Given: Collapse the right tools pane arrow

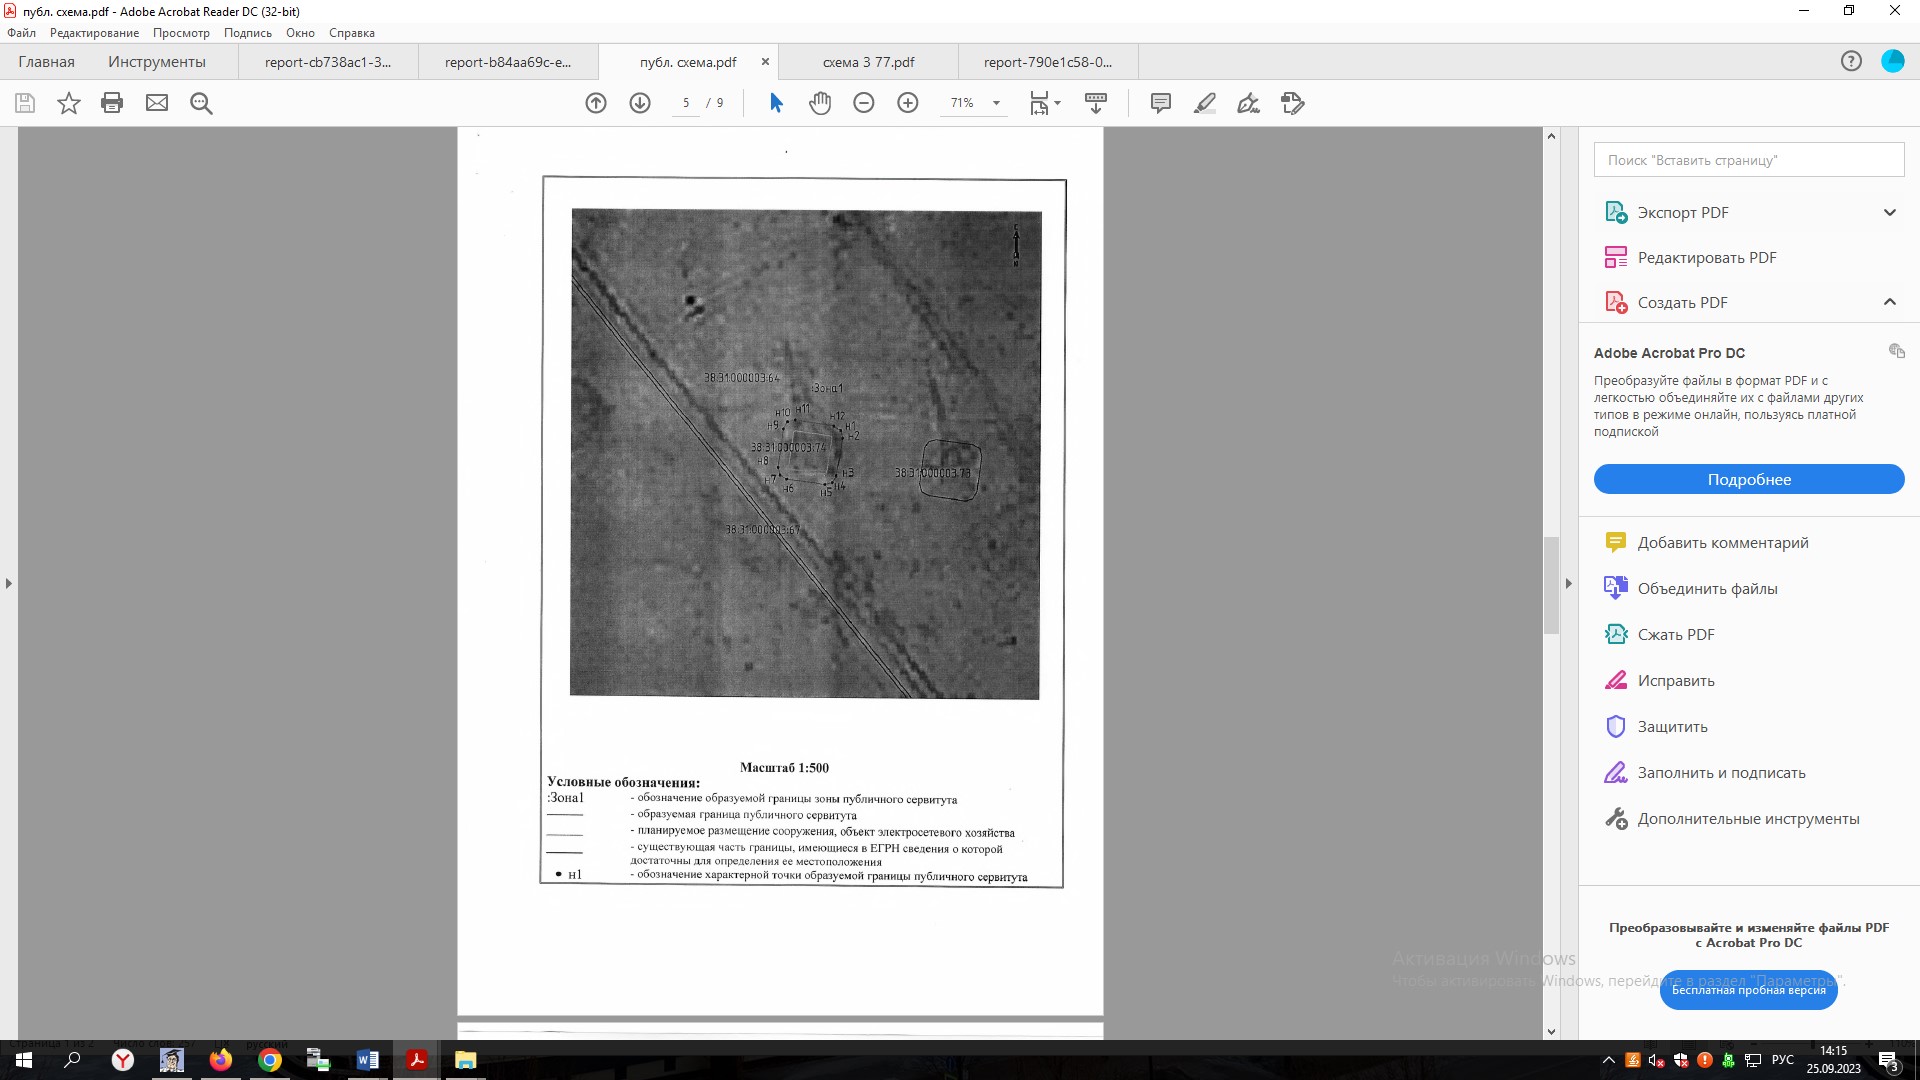Looking at the screenshot, I should 1568,583.
